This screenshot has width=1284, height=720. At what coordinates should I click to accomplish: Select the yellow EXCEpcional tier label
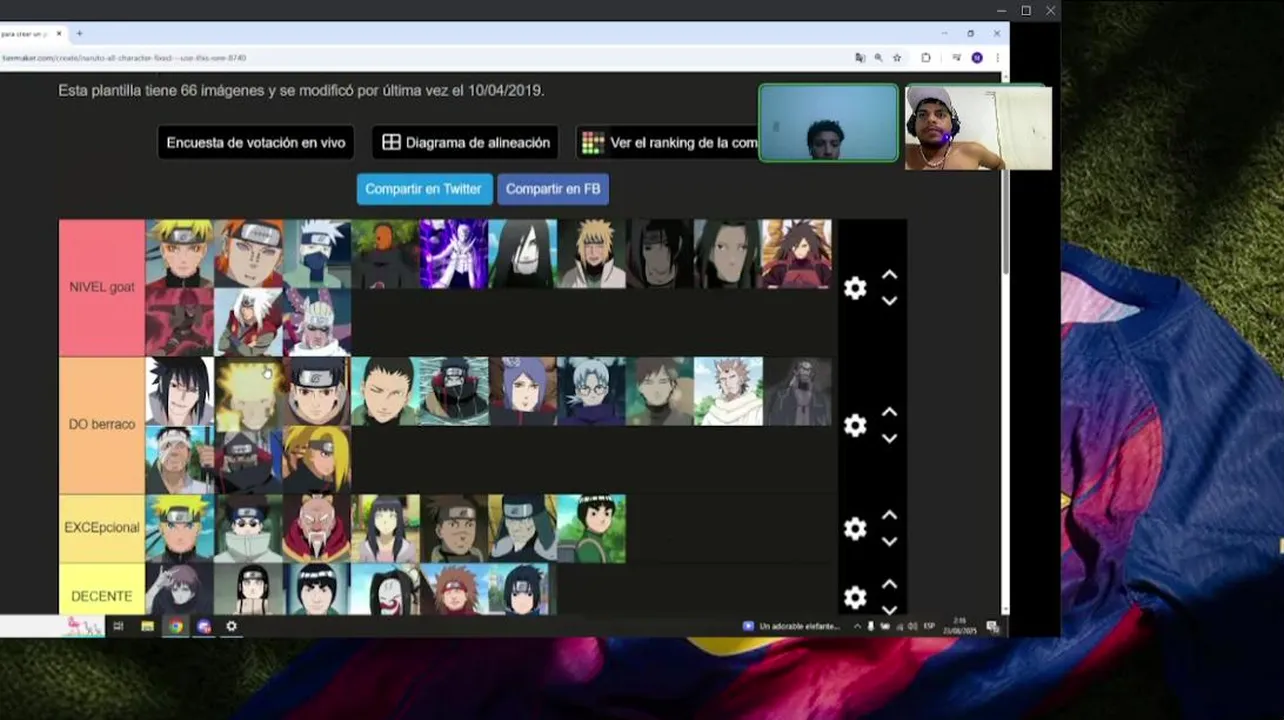102,527
